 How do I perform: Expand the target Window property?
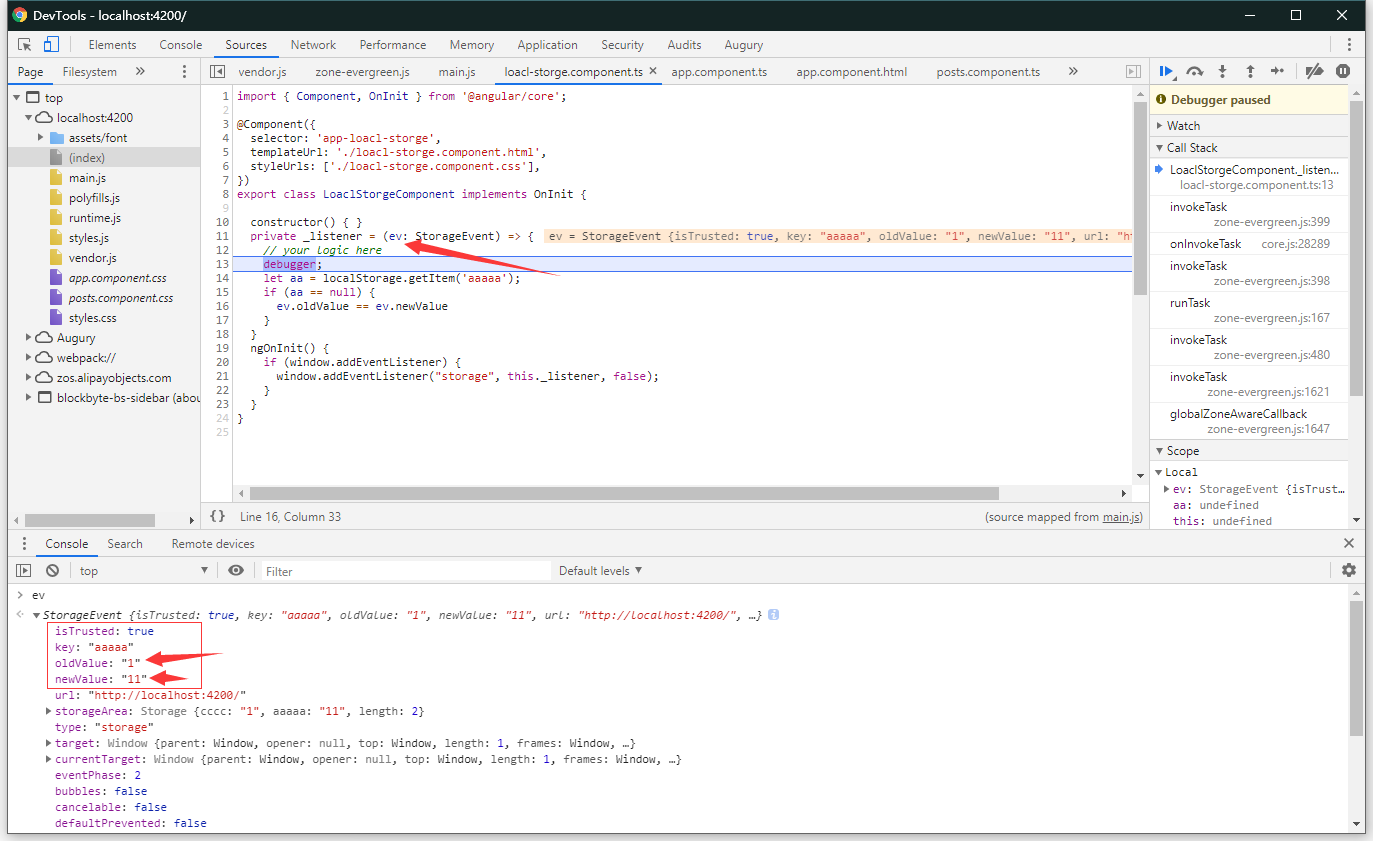click(x=49, y=743)
